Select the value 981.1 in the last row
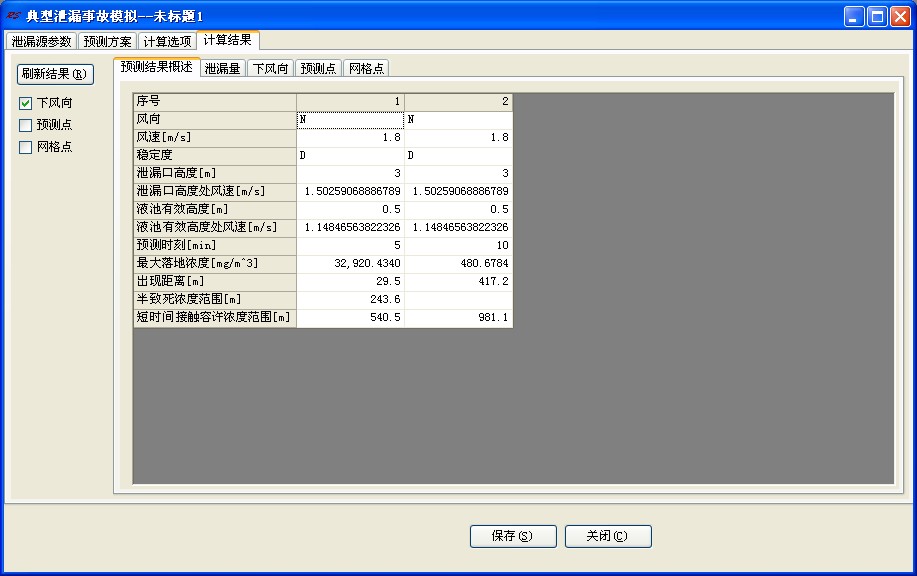The image size is (917, 576). (x=458, y=317)
